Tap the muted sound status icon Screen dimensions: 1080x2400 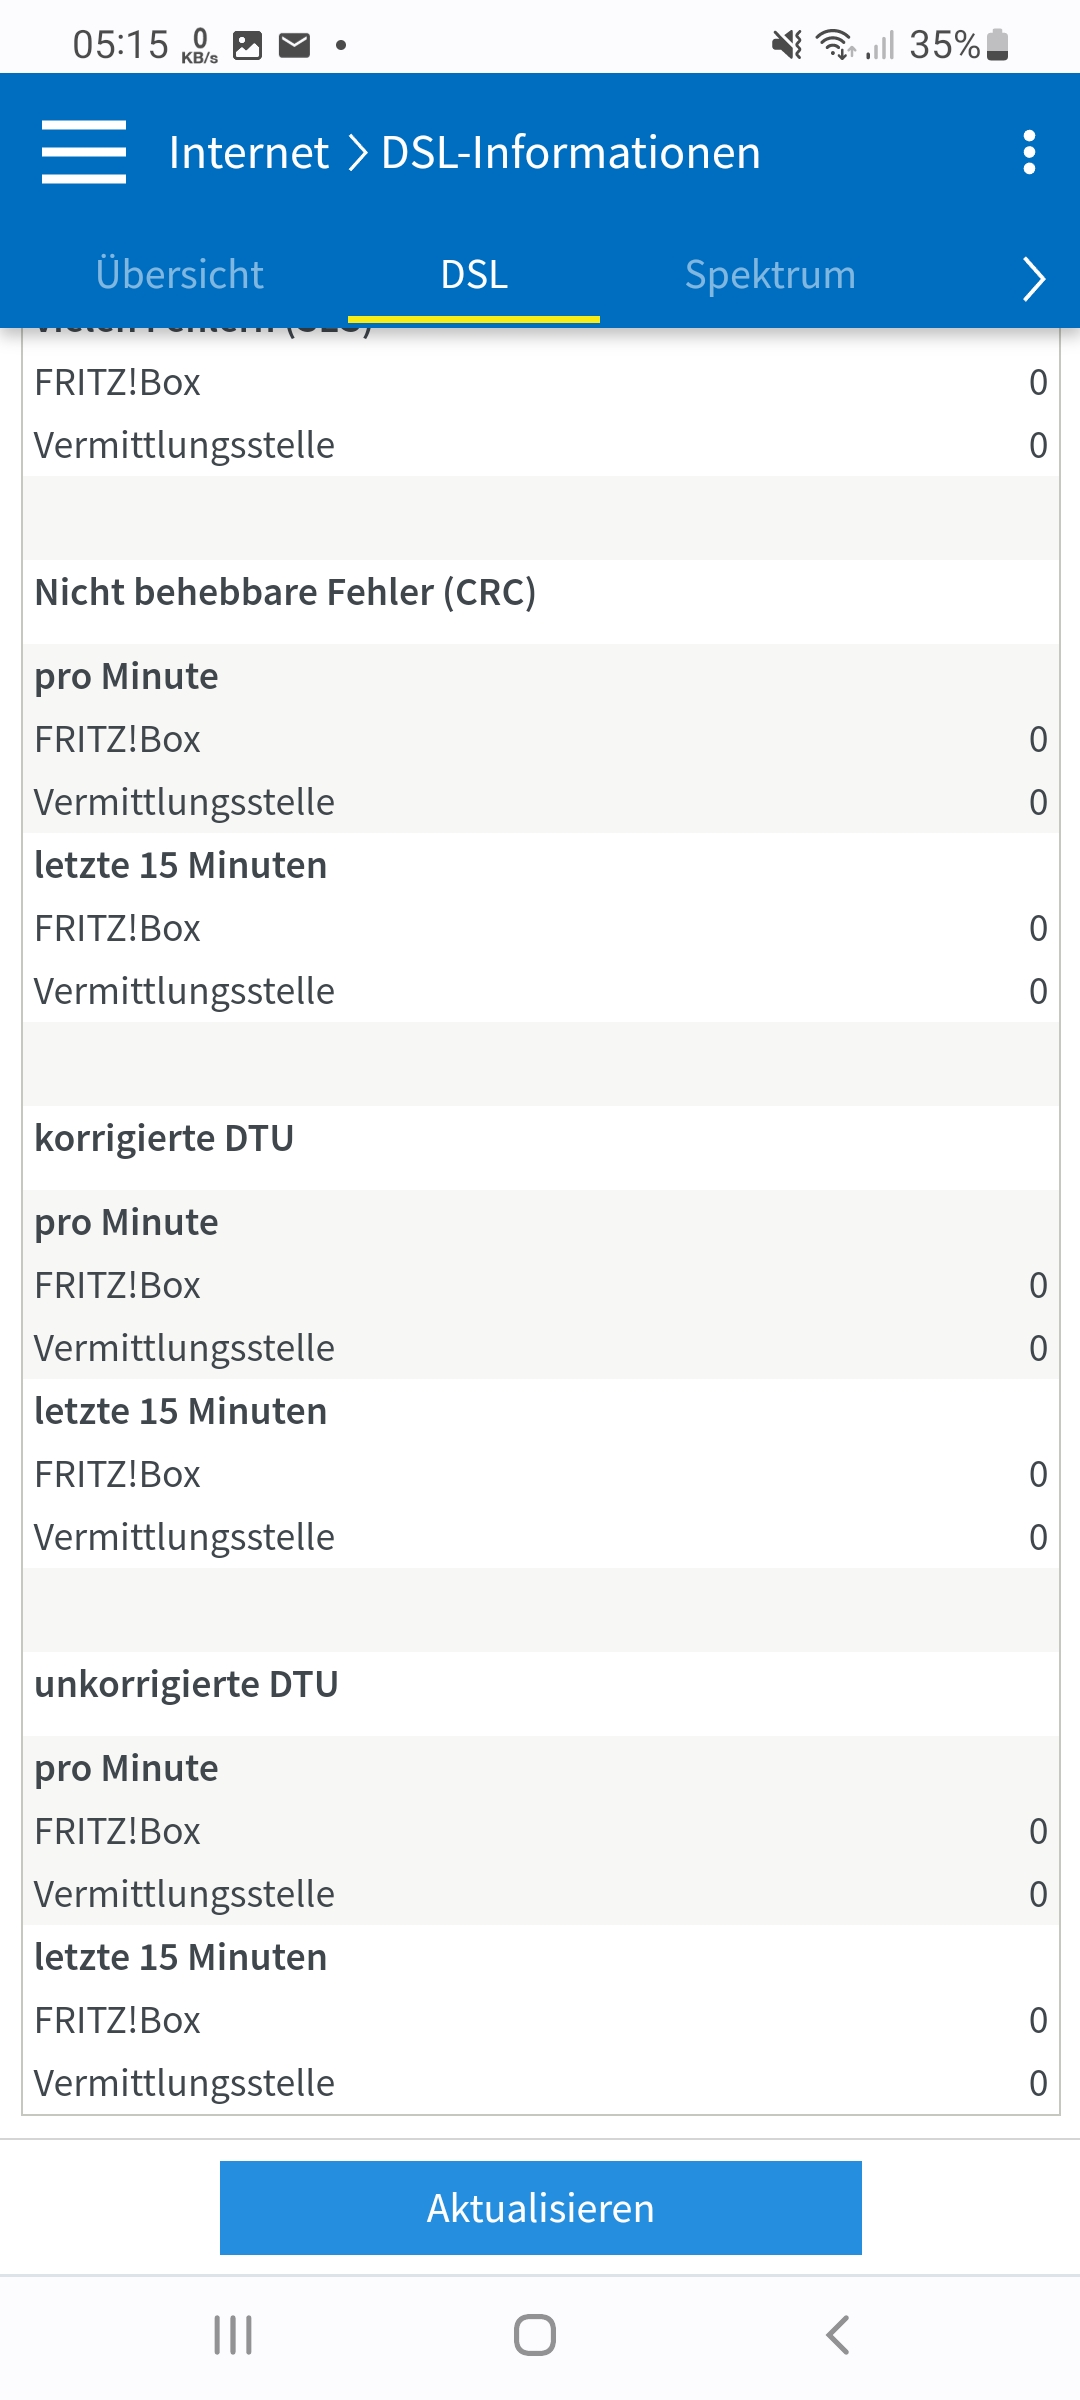tap(787, 45)
